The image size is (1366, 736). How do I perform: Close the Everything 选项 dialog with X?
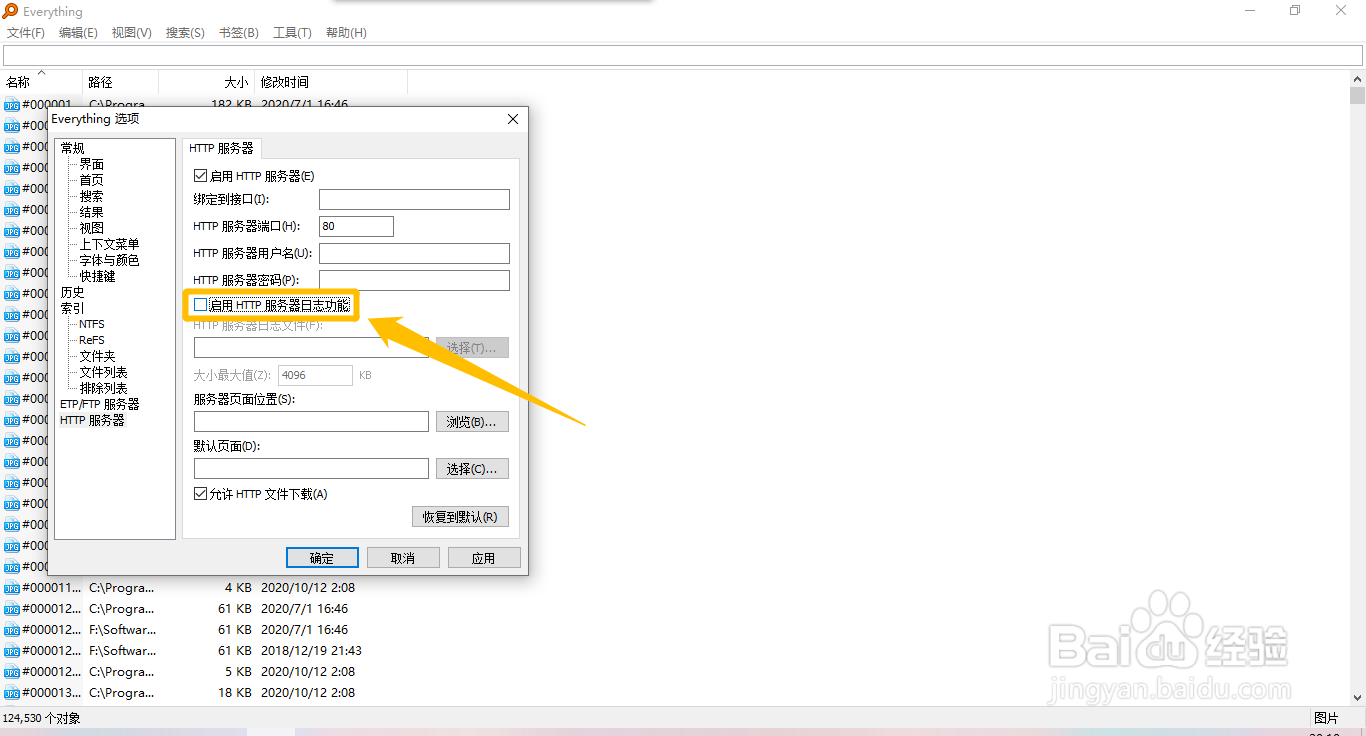513,119
